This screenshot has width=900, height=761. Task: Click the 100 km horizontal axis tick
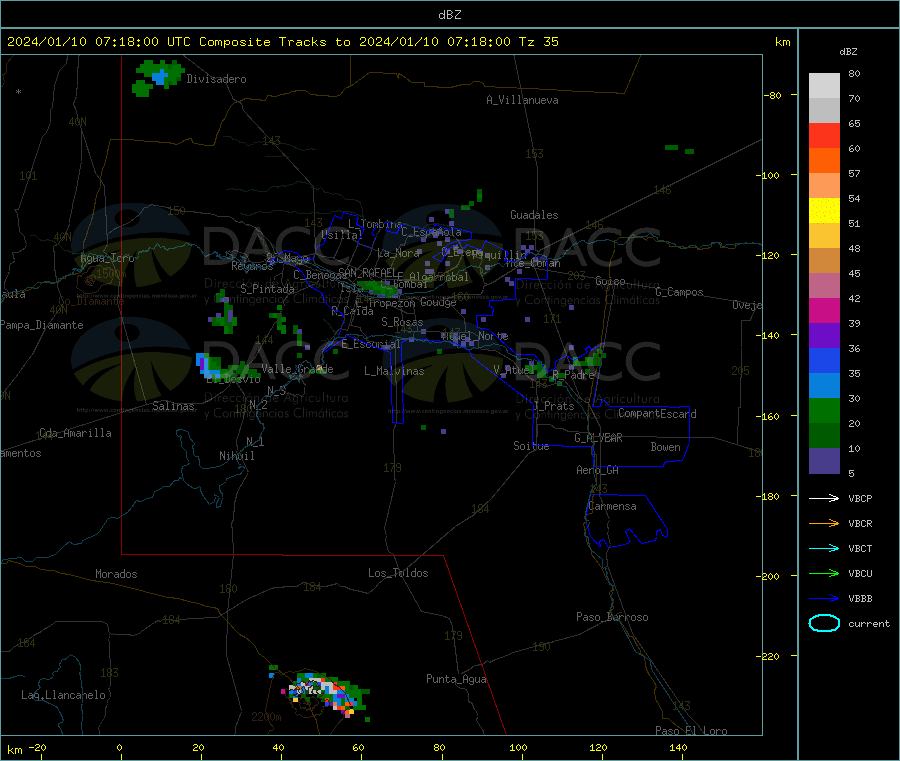coord(518,747)
